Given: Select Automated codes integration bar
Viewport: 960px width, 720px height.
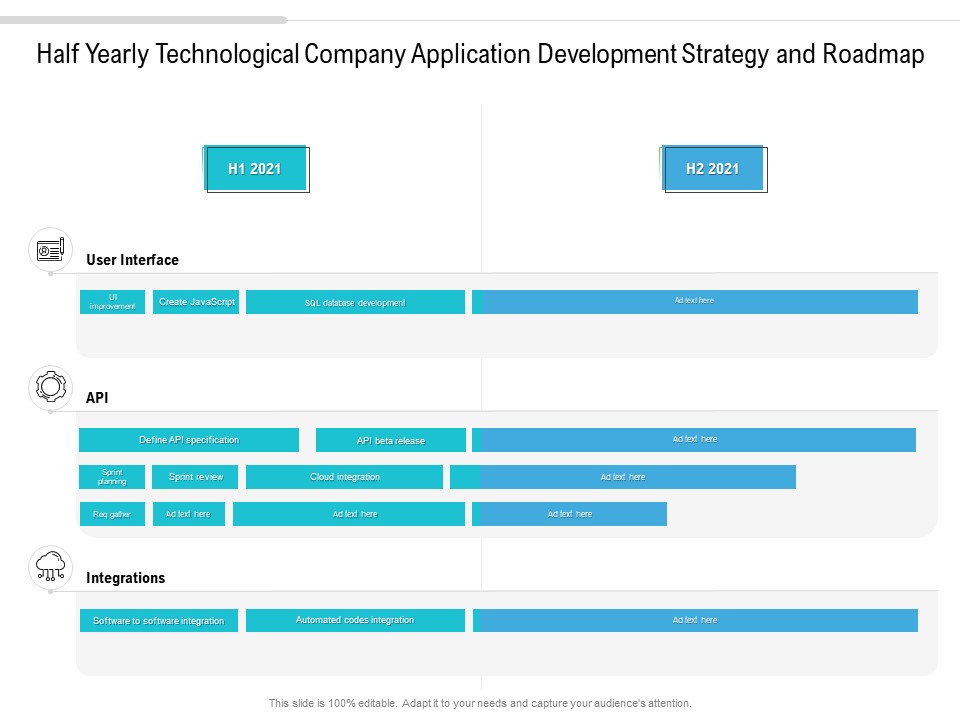Looking at the screenshot, I should (x=355, y=620).
